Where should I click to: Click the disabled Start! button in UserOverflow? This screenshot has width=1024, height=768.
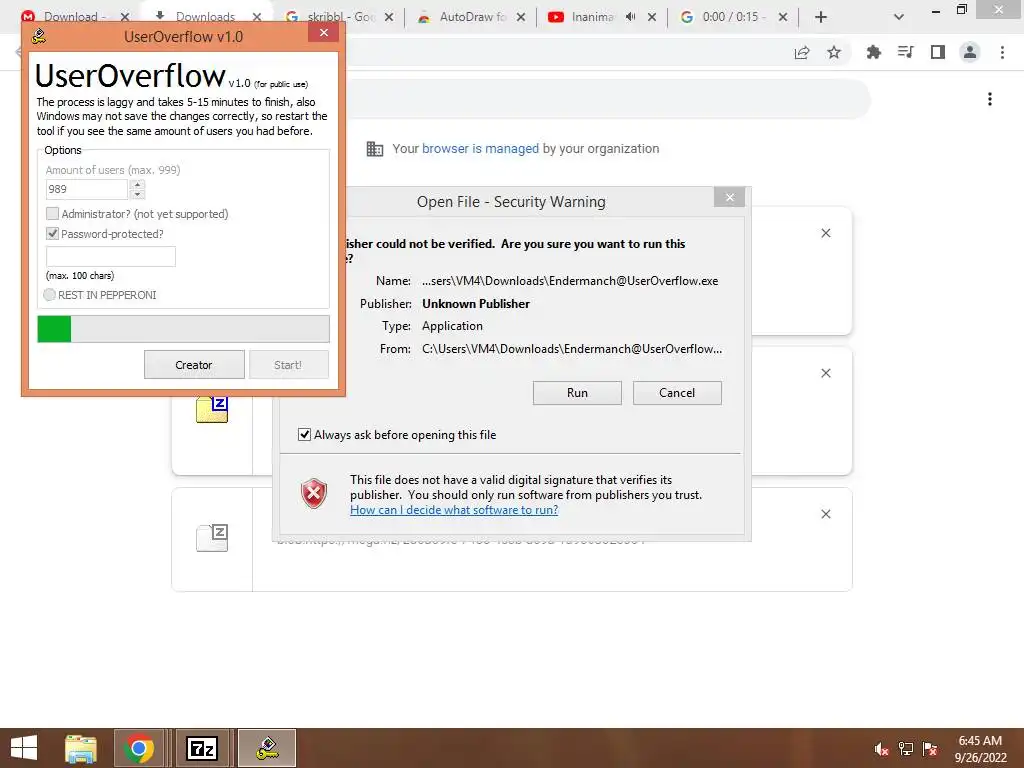[288, 364]
